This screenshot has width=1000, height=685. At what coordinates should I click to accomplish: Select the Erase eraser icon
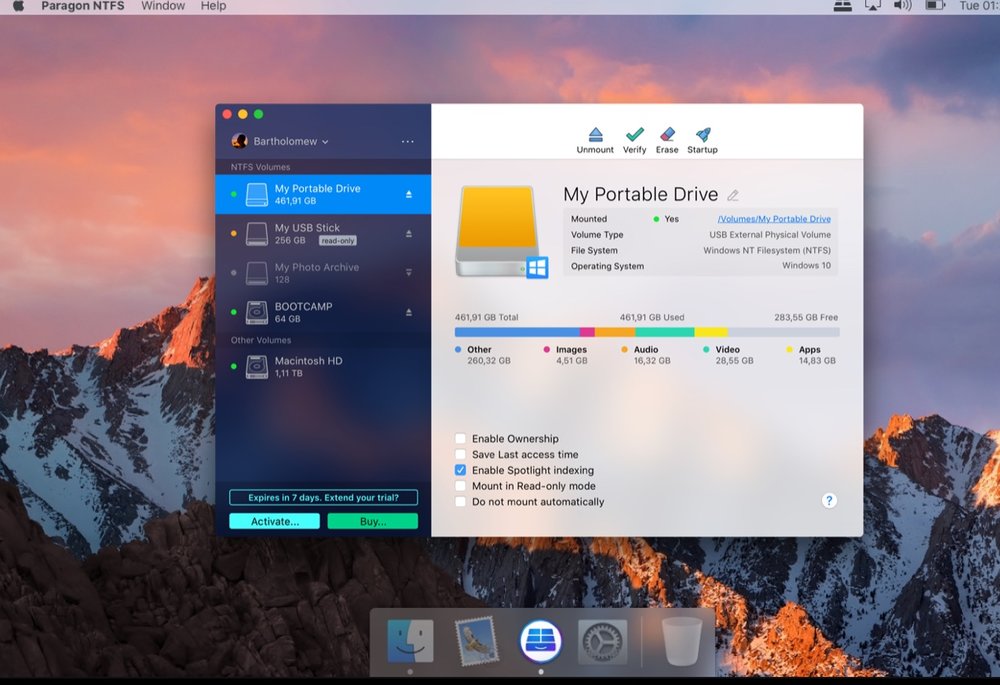click(x=667, y=134)
